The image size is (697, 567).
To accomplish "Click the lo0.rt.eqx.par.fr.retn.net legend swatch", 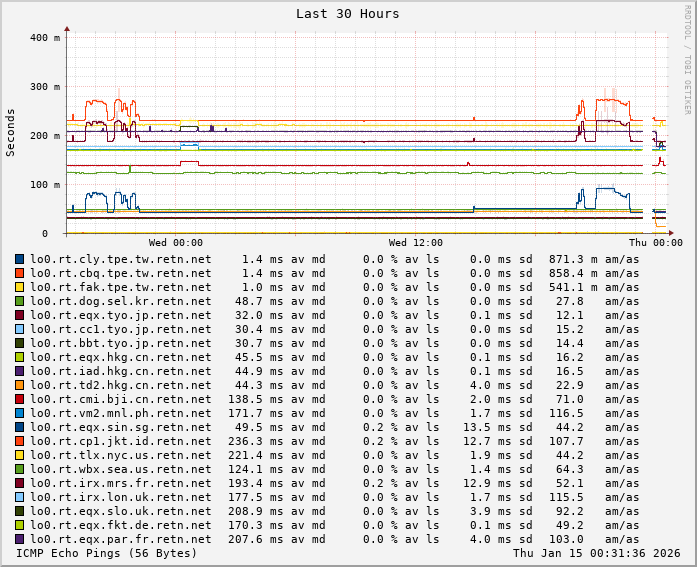I will pyautogui.click(x=19, y=539).
